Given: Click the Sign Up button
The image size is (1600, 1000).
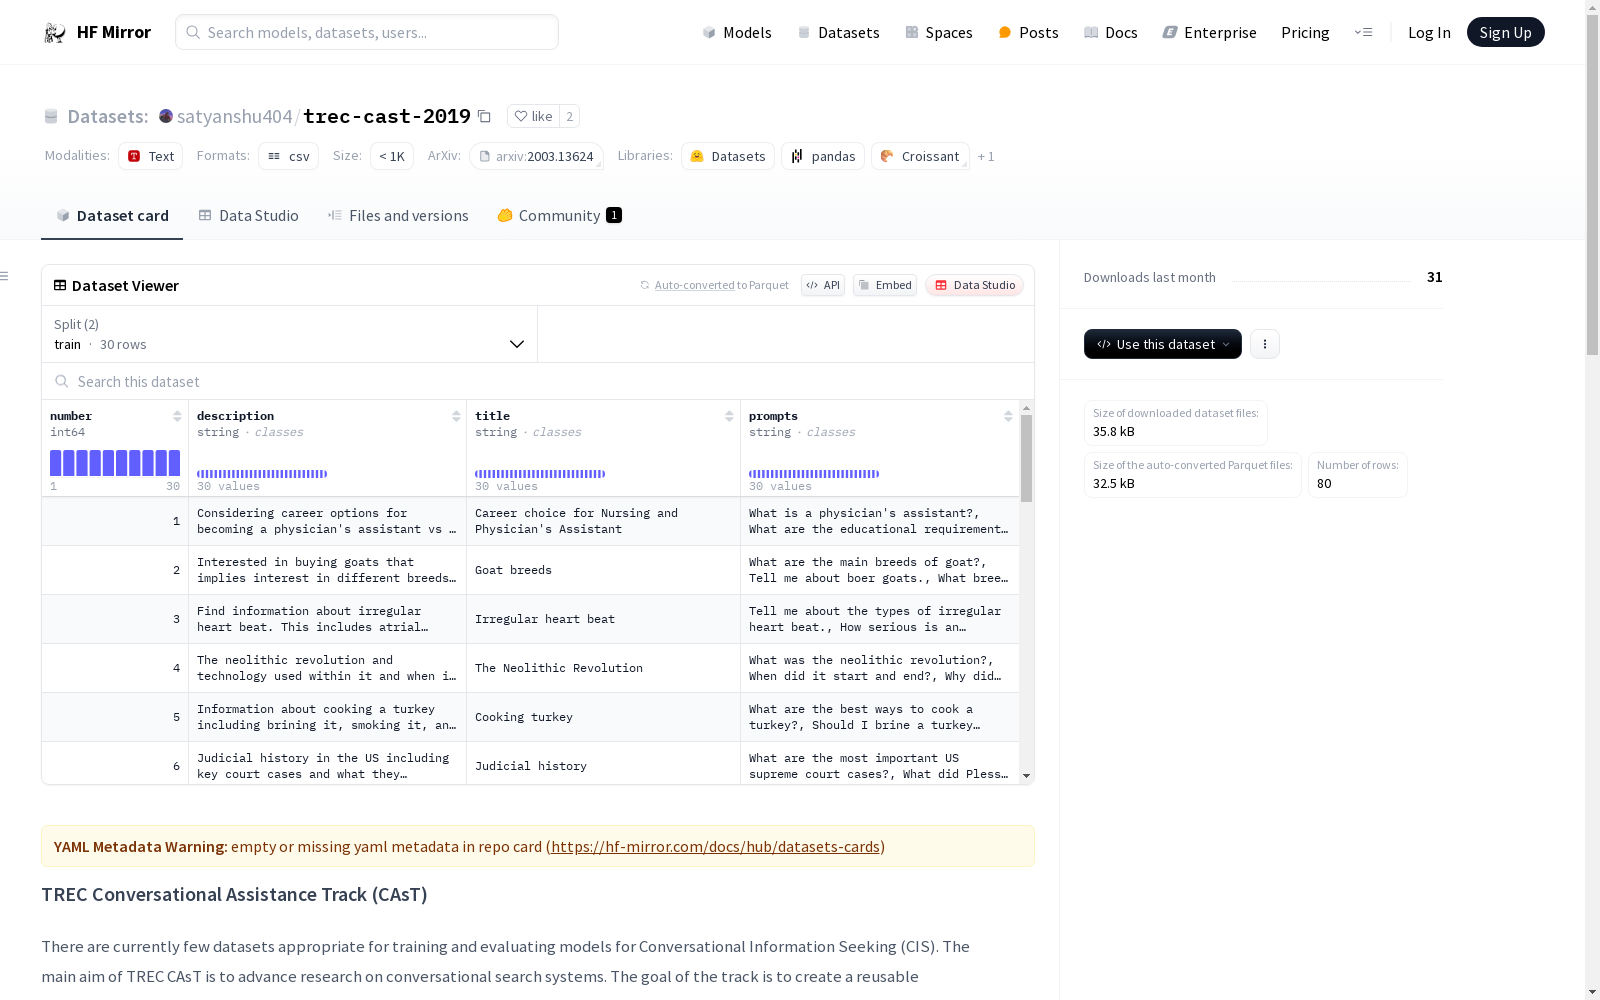Looking at the screenshot, I should tap(1506, 32).
